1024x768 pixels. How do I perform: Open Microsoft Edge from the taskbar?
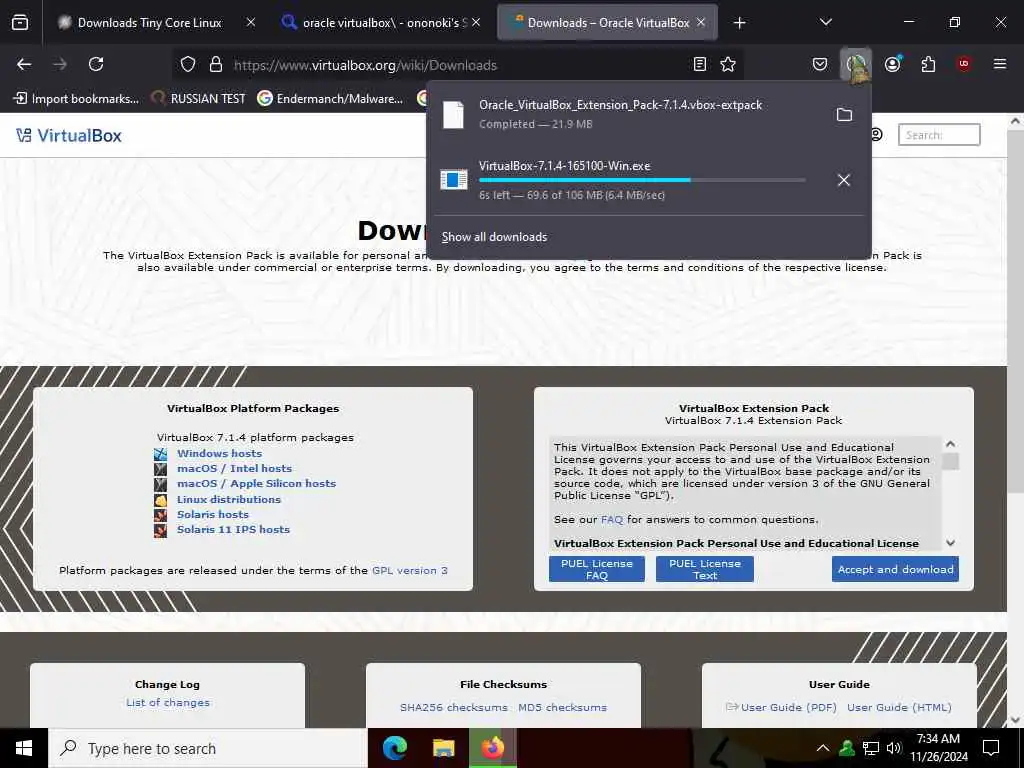coord(394,748)
